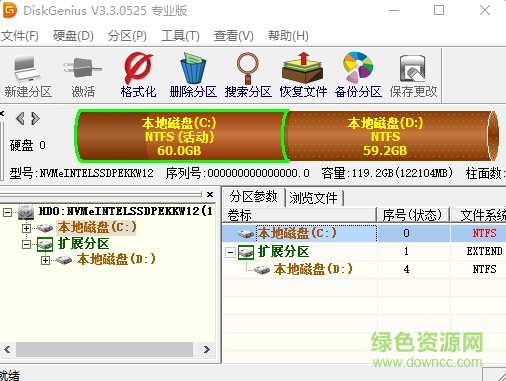Open the 文件(F) menu
Screen dimensions: 506x381
20,36
